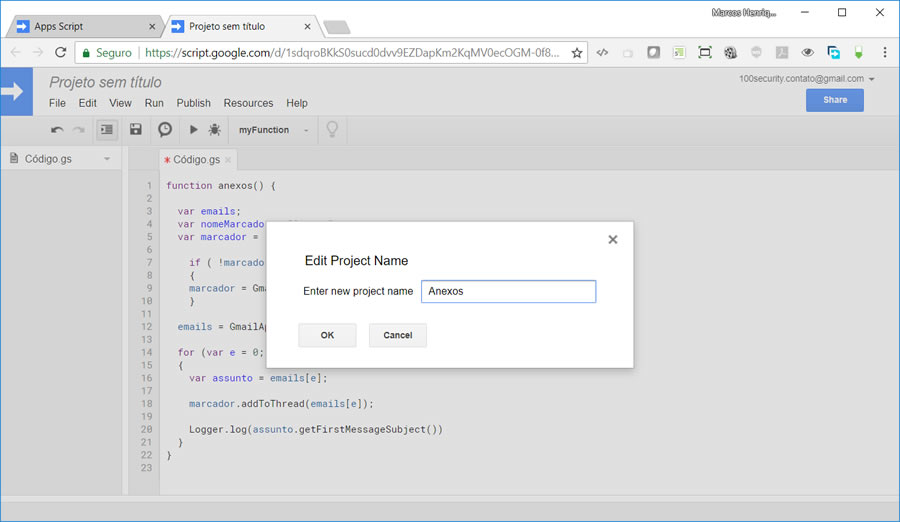Click OK in Edit Project Name dialog

(x=327, y=335)
